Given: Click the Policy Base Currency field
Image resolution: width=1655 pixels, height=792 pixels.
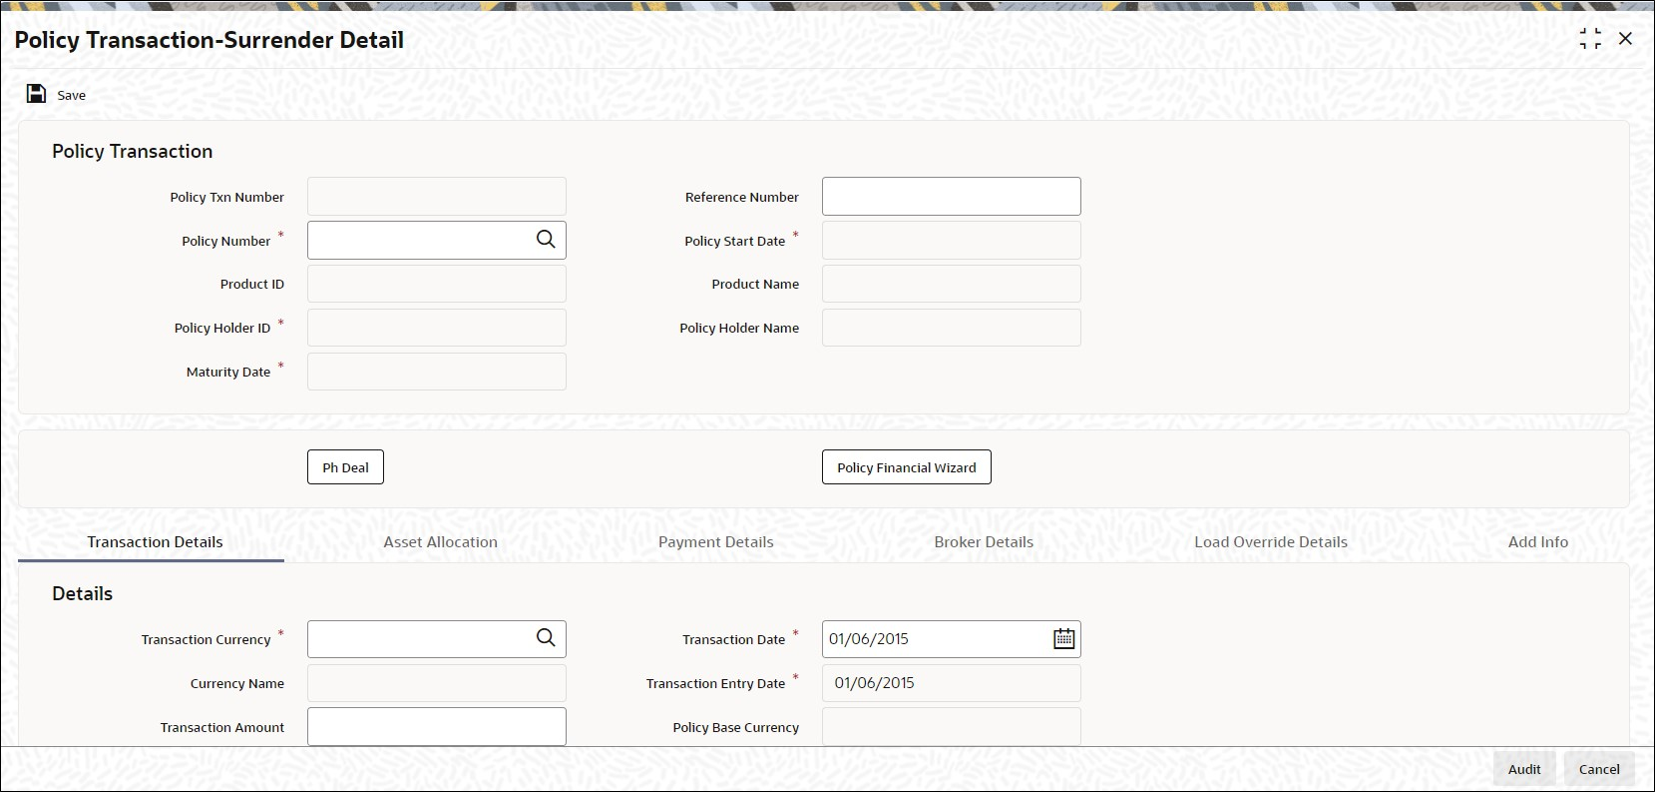Looking at the screenshot, I should tap(951, 727).
